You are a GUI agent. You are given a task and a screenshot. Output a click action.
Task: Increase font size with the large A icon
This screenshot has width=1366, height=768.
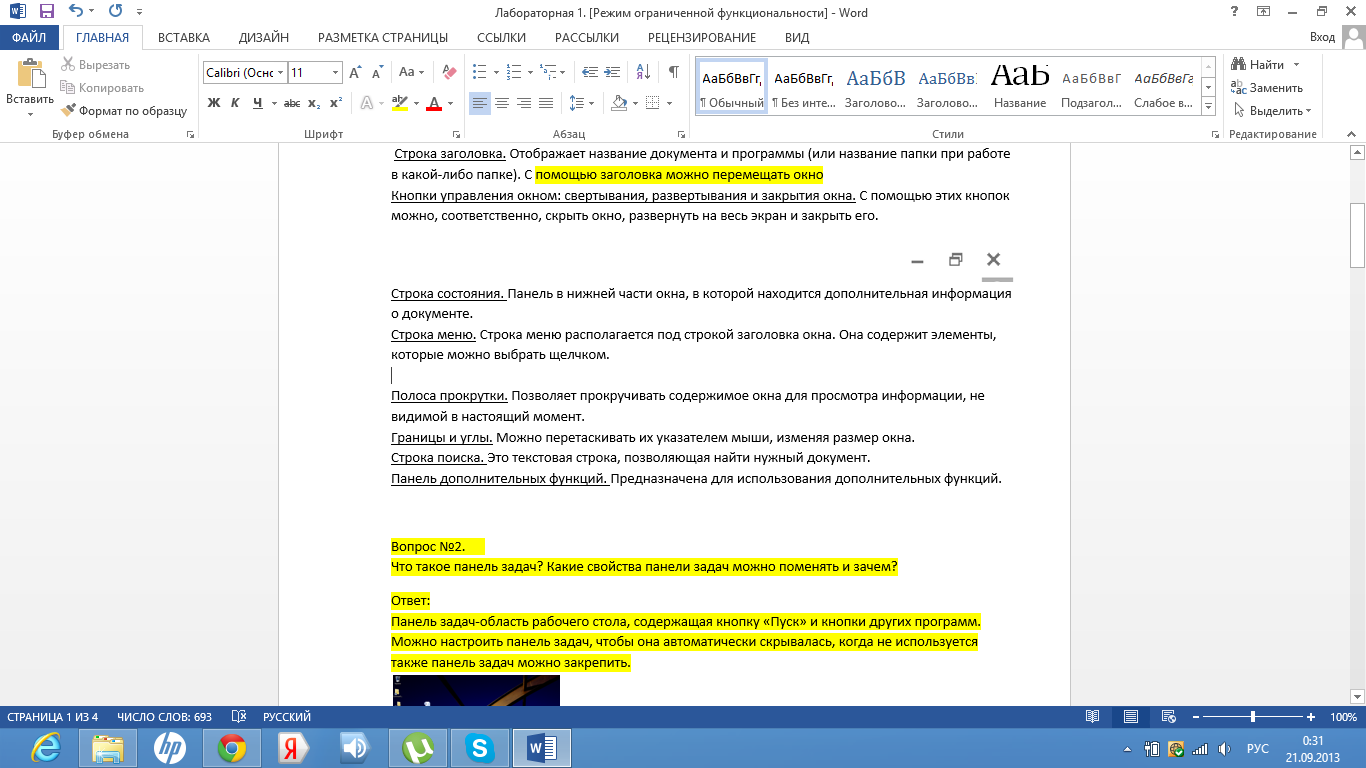pos(355,73)
